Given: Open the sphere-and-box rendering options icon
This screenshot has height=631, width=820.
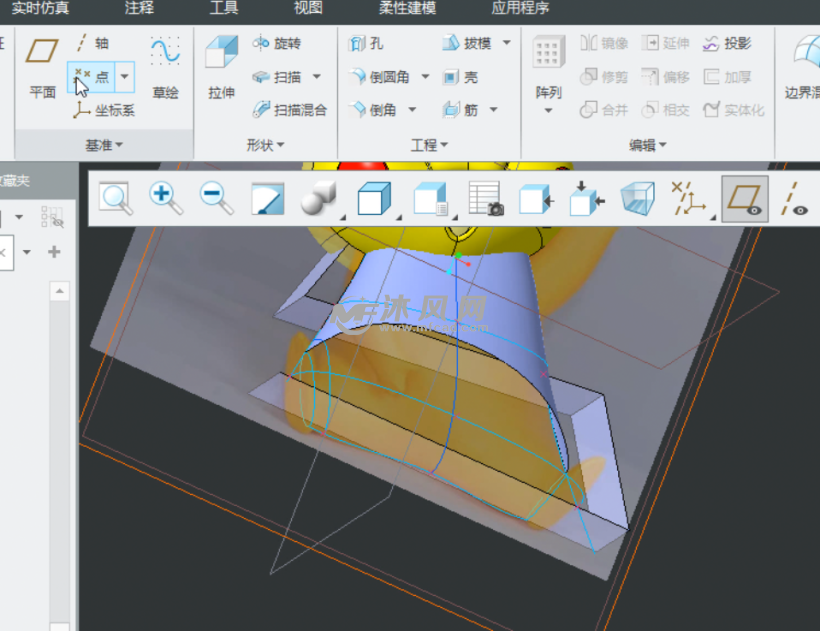Looking at the screenshot, I should click(x=320, y=199).
